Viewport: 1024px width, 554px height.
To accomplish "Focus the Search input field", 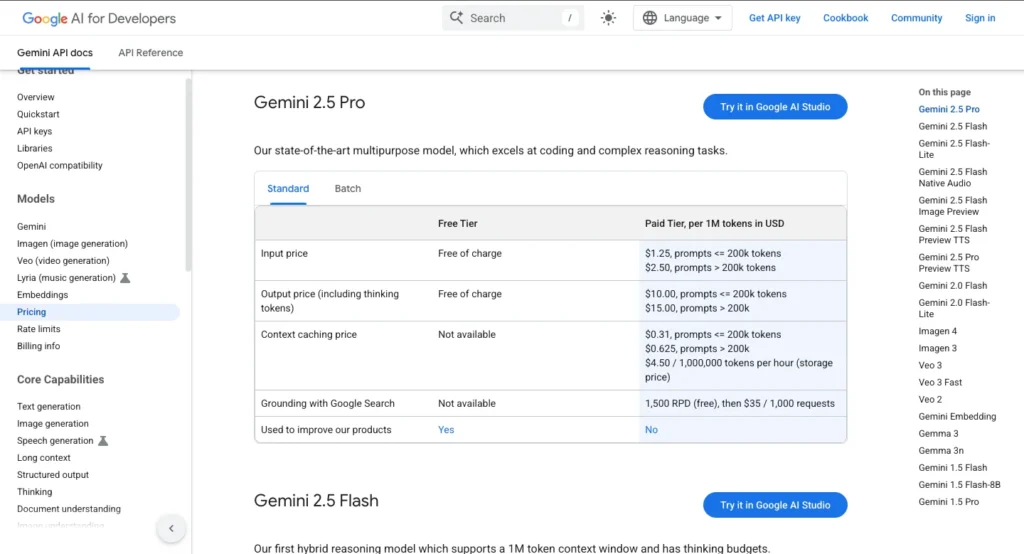I will [x=513, y=18].
